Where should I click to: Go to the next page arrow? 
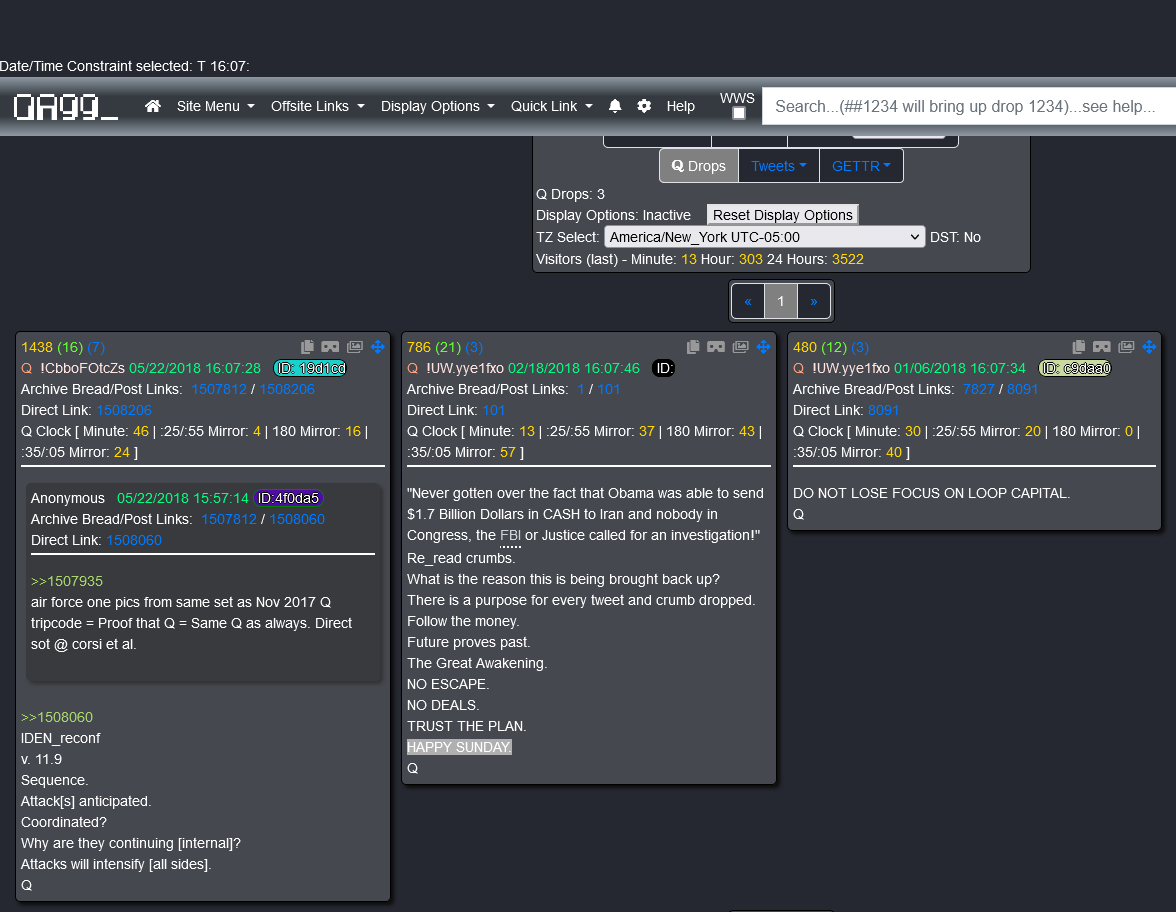click(x=814, y=302)
